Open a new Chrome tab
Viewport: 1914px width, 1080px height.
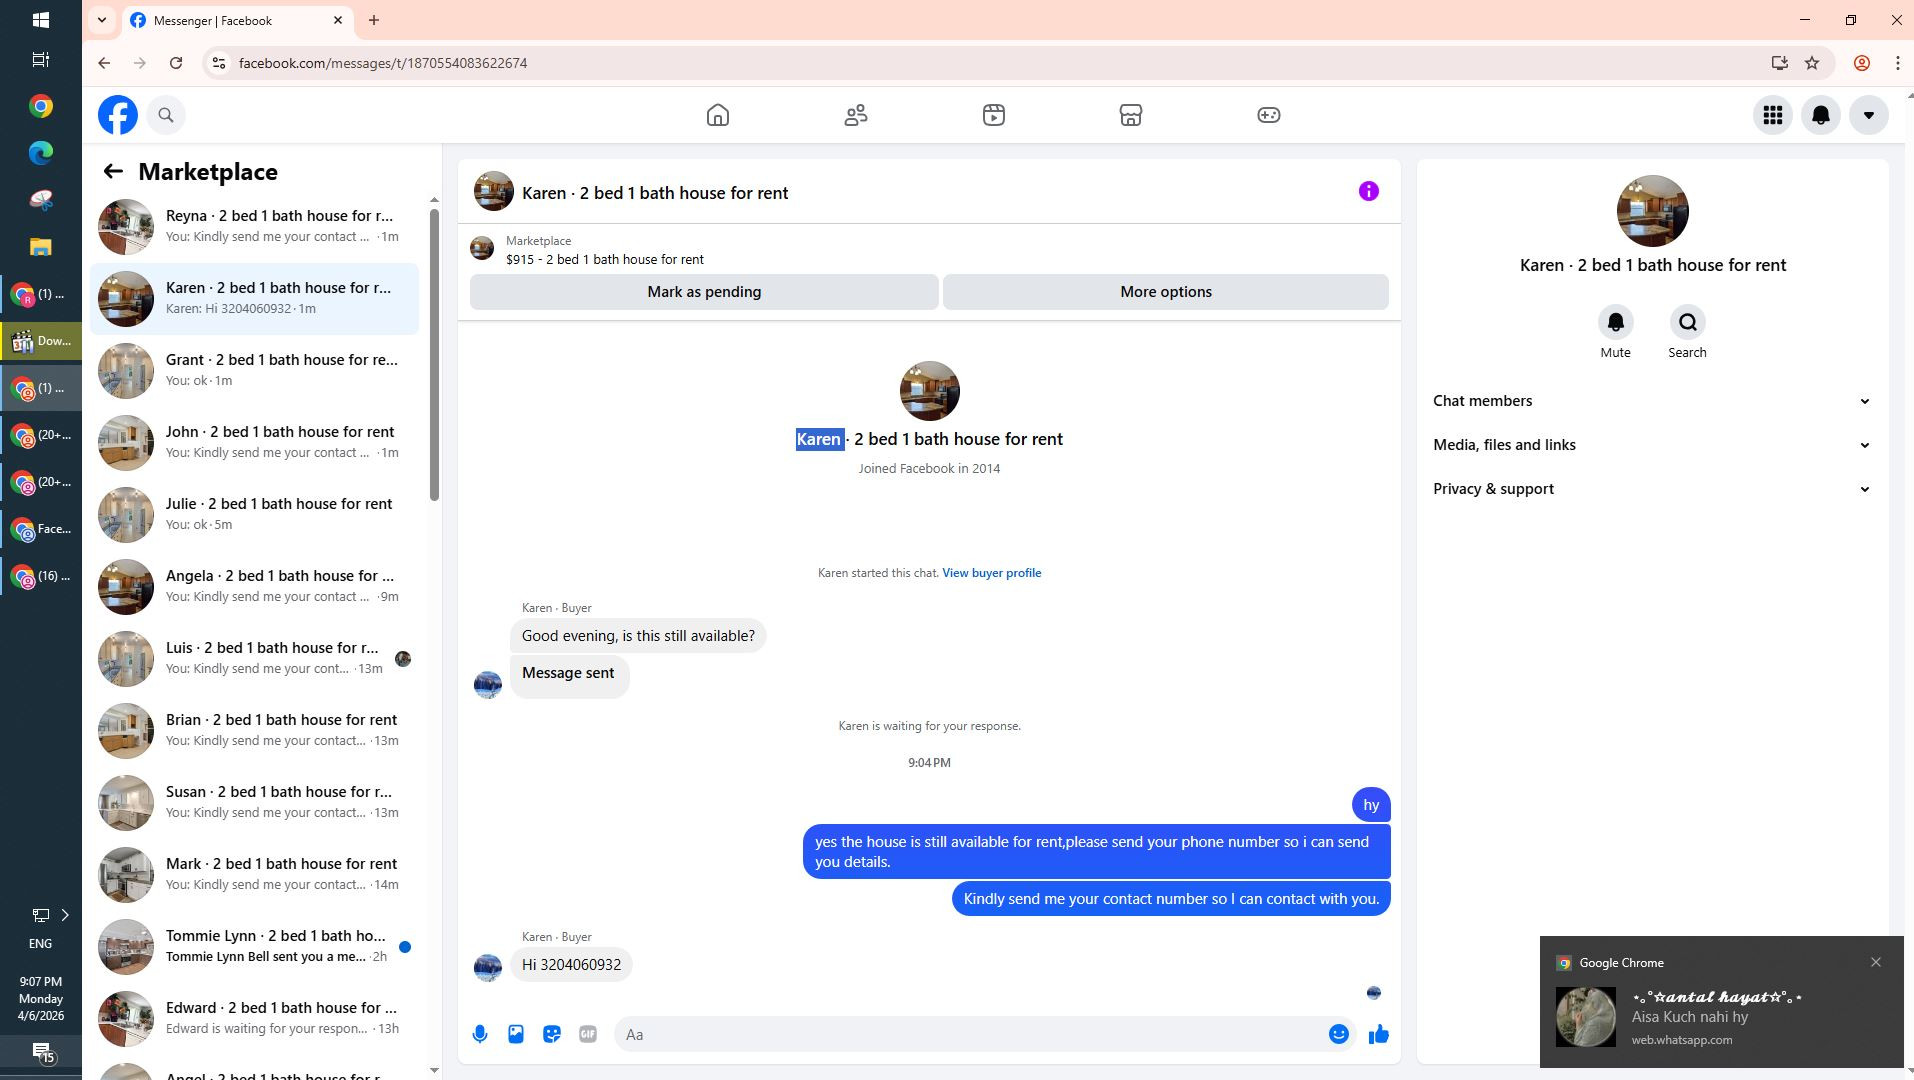coord(374,20)
